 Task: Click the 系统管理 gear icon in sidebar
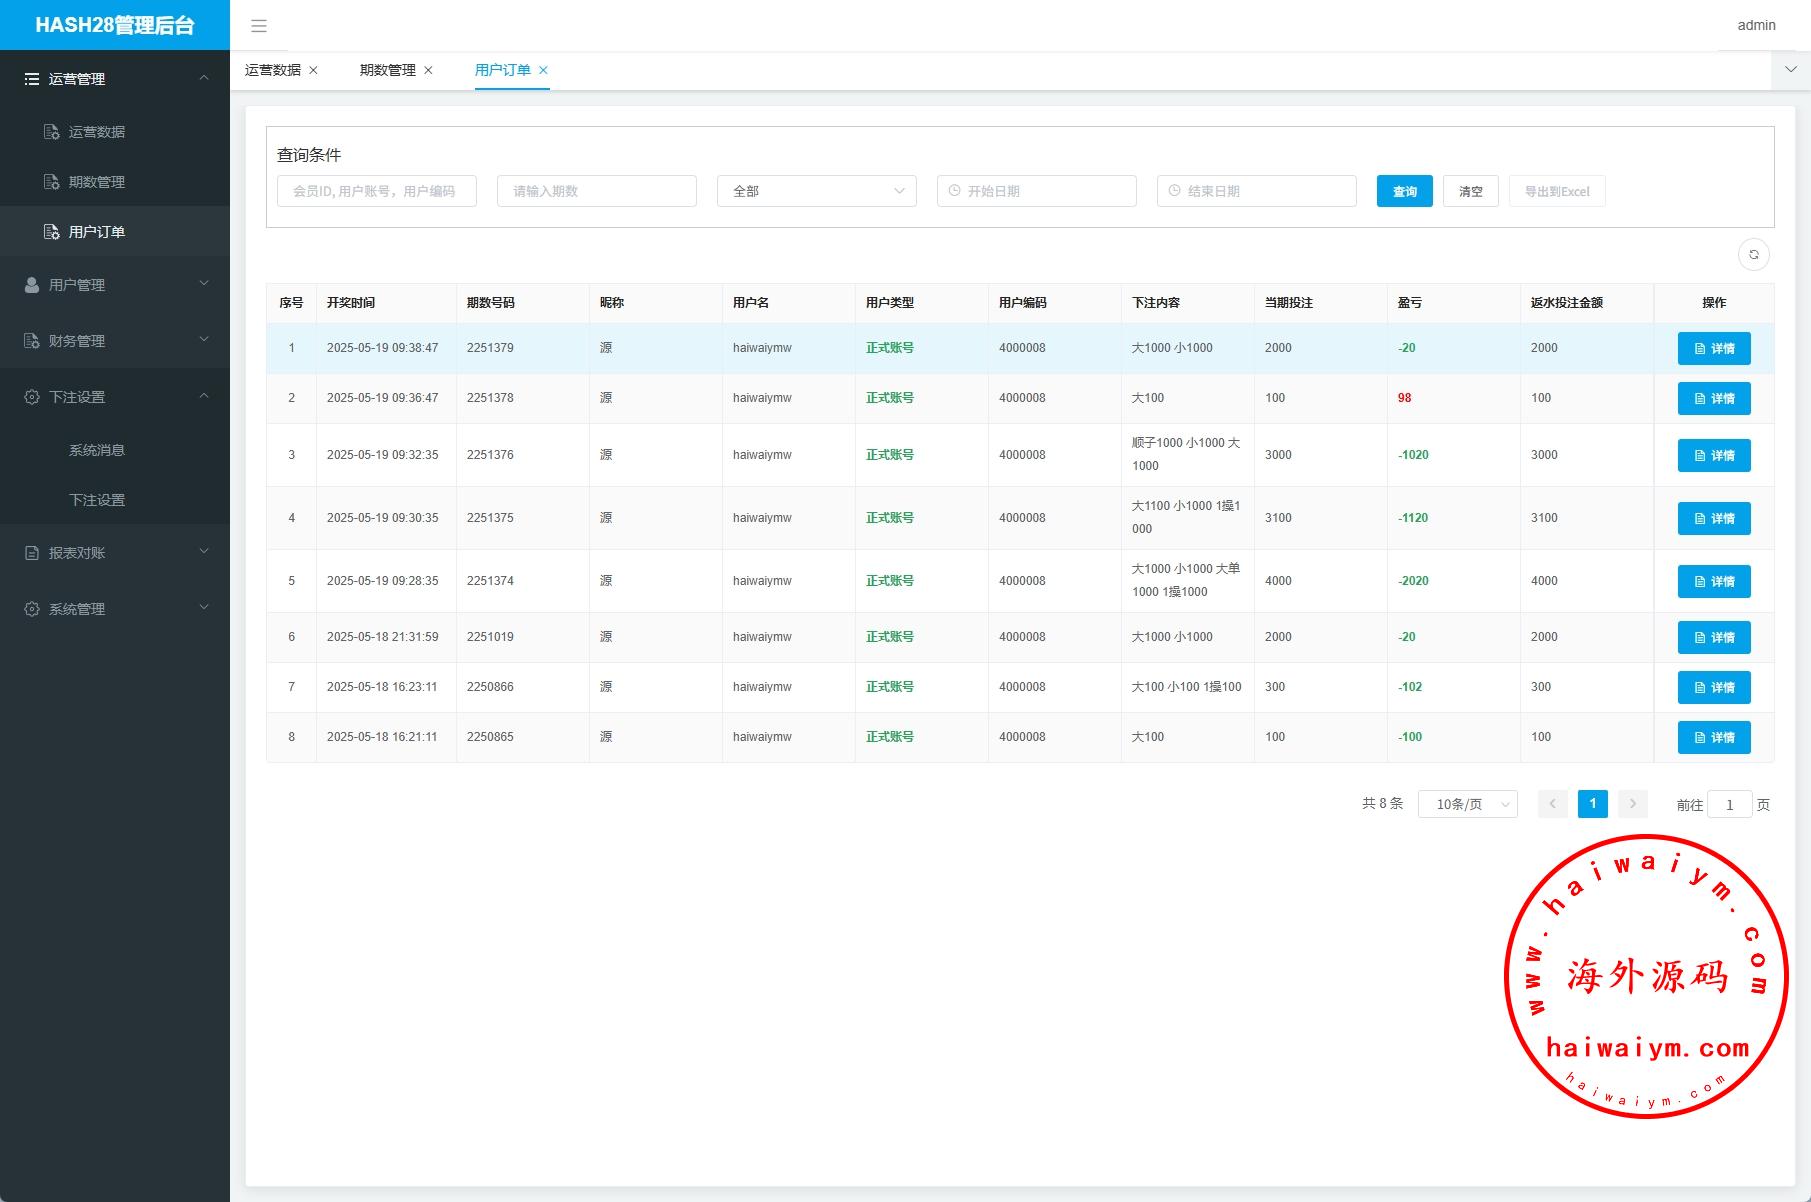(x=32, y=609)
